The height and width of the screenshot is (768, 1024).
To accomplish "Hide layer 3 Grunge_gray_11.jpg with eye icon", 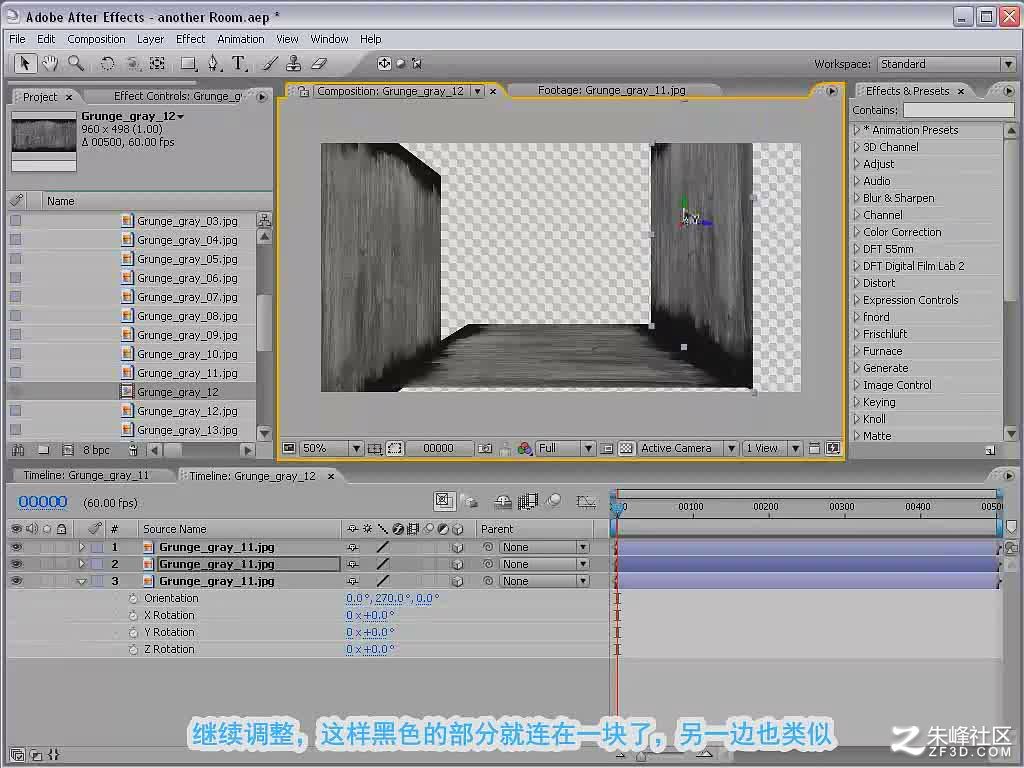I will 16,581.
